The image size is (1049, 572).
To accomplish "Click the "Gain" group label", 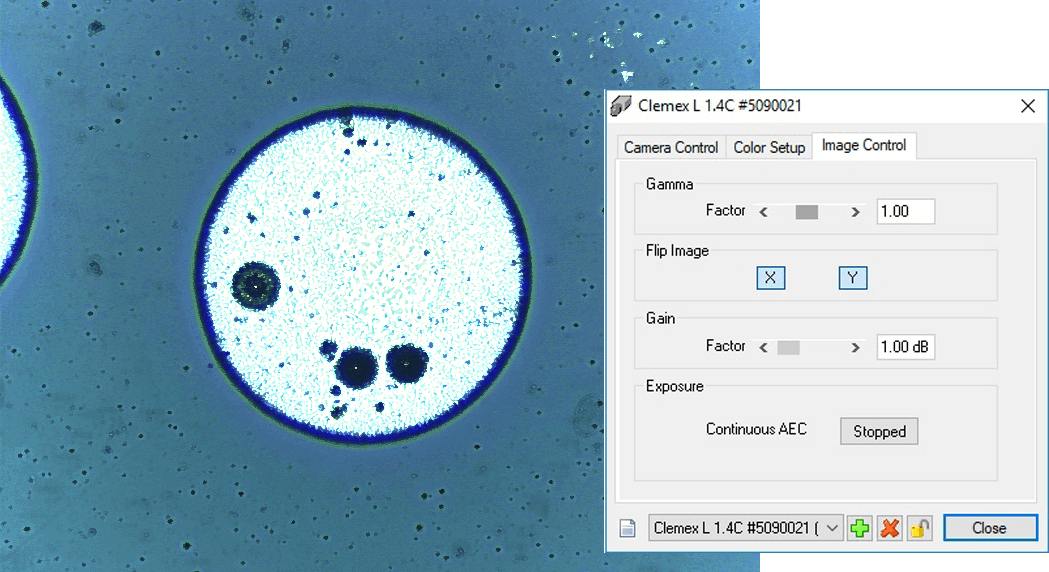I will click(x=660, y=318).
